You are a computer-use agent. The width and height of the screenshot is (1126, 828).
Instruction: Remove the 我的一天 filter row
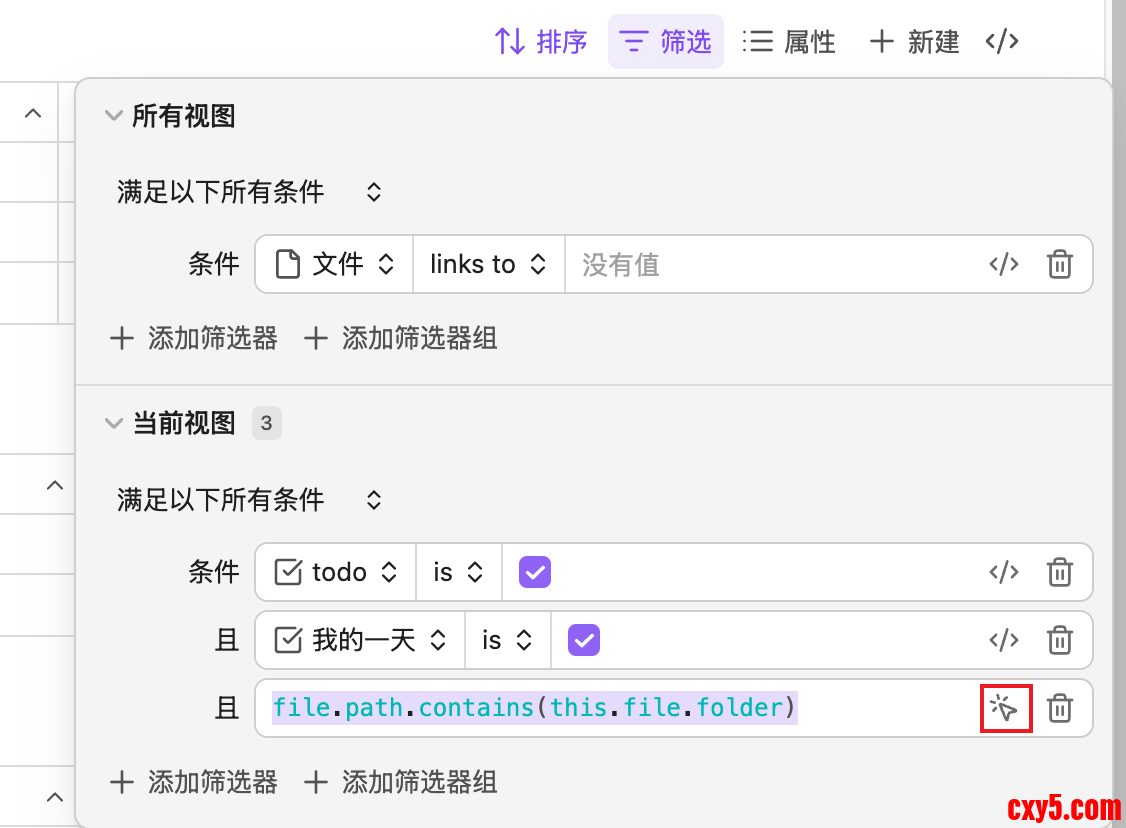[1059, 640]
